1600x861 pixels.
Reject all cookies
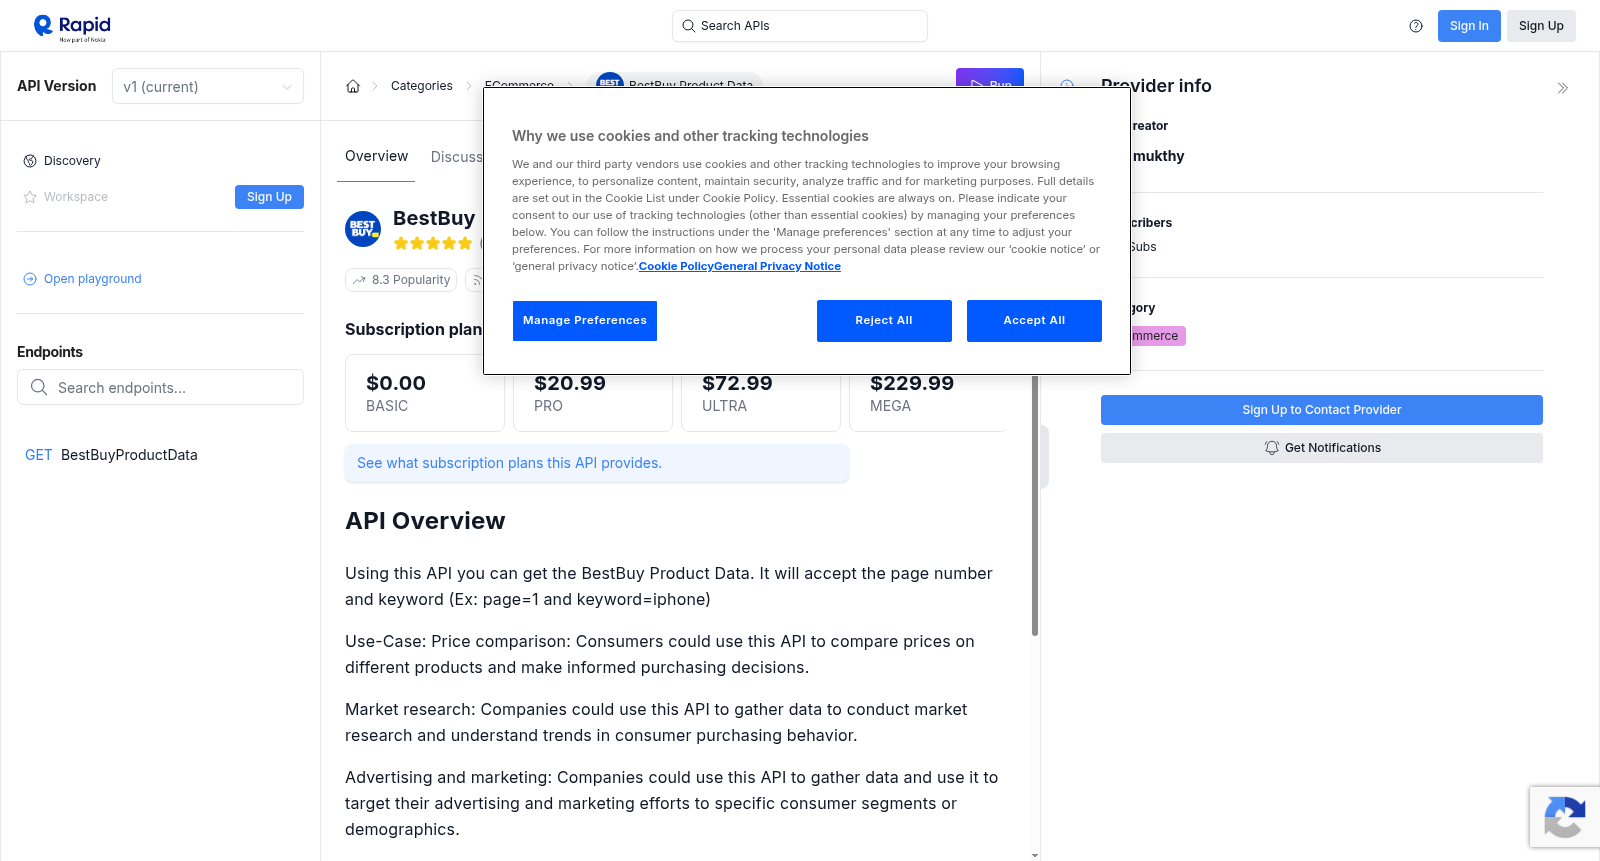coord(884,321)
